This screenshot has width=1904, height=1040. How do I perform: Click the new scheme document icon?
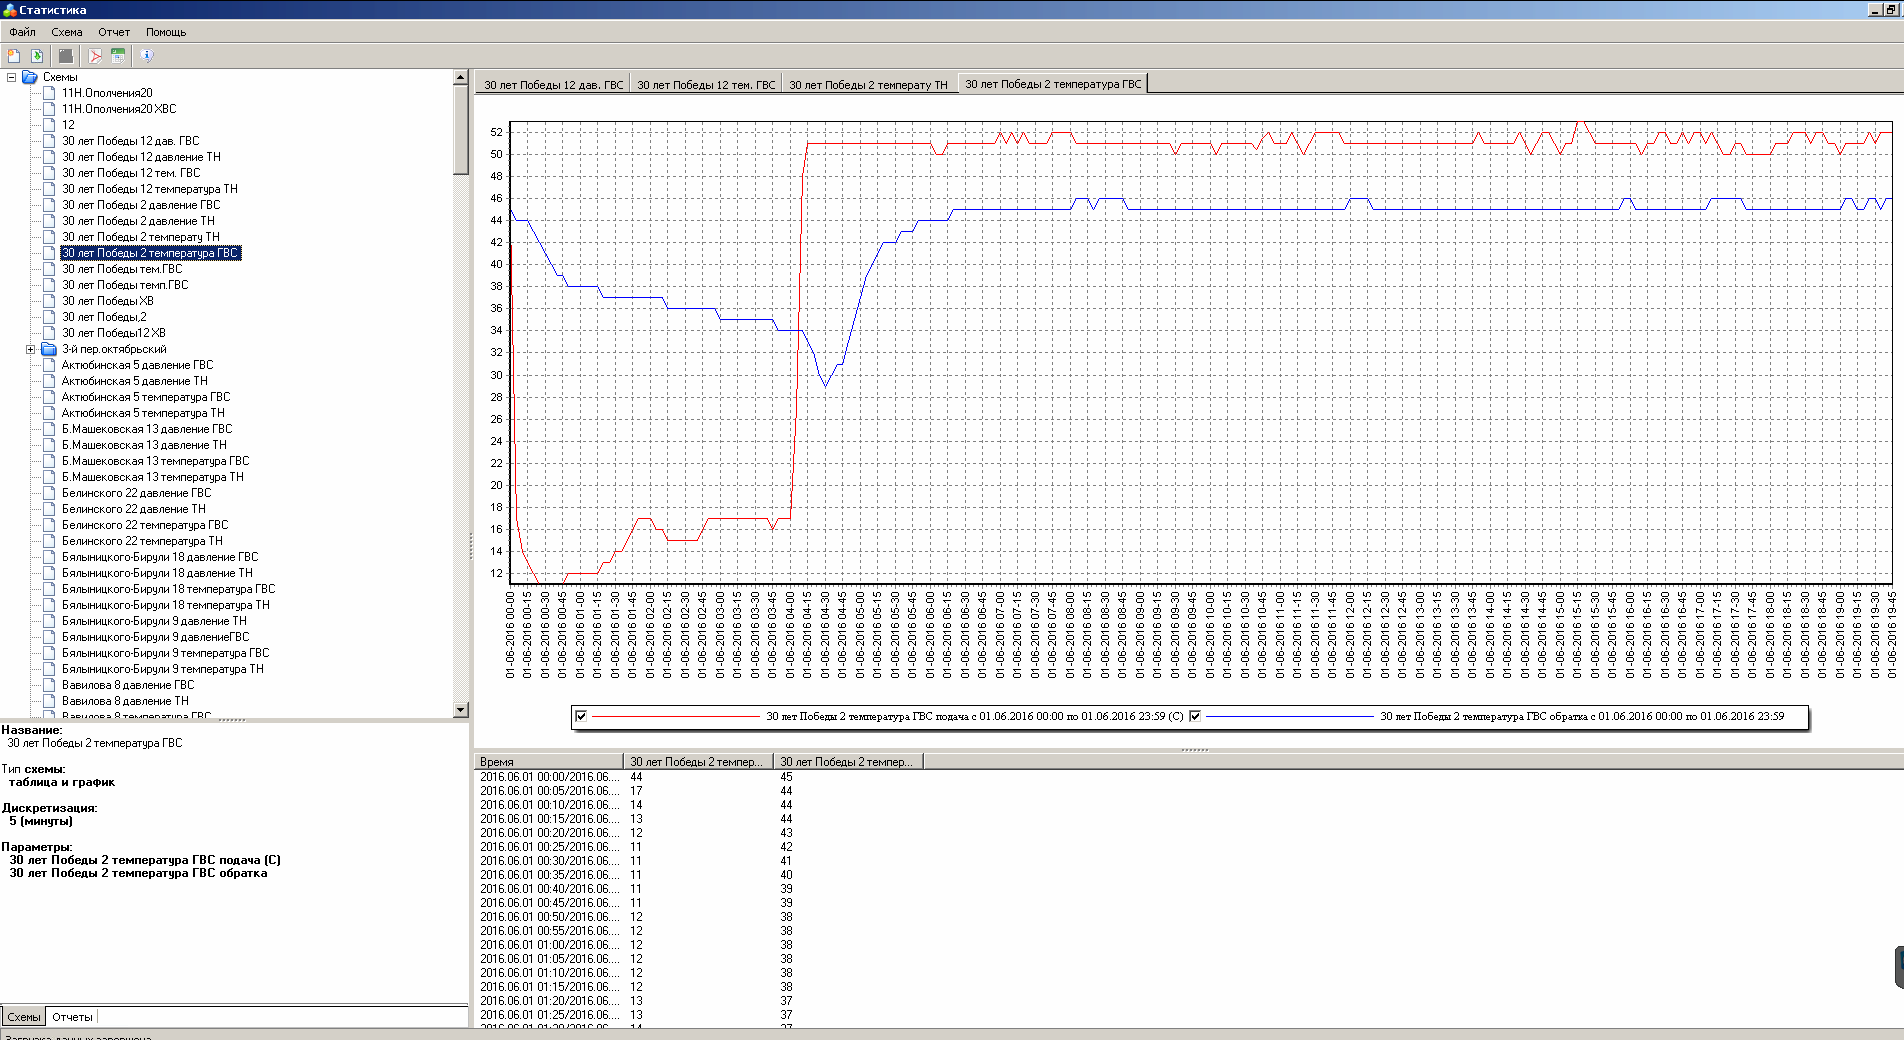tap(14, 56)
